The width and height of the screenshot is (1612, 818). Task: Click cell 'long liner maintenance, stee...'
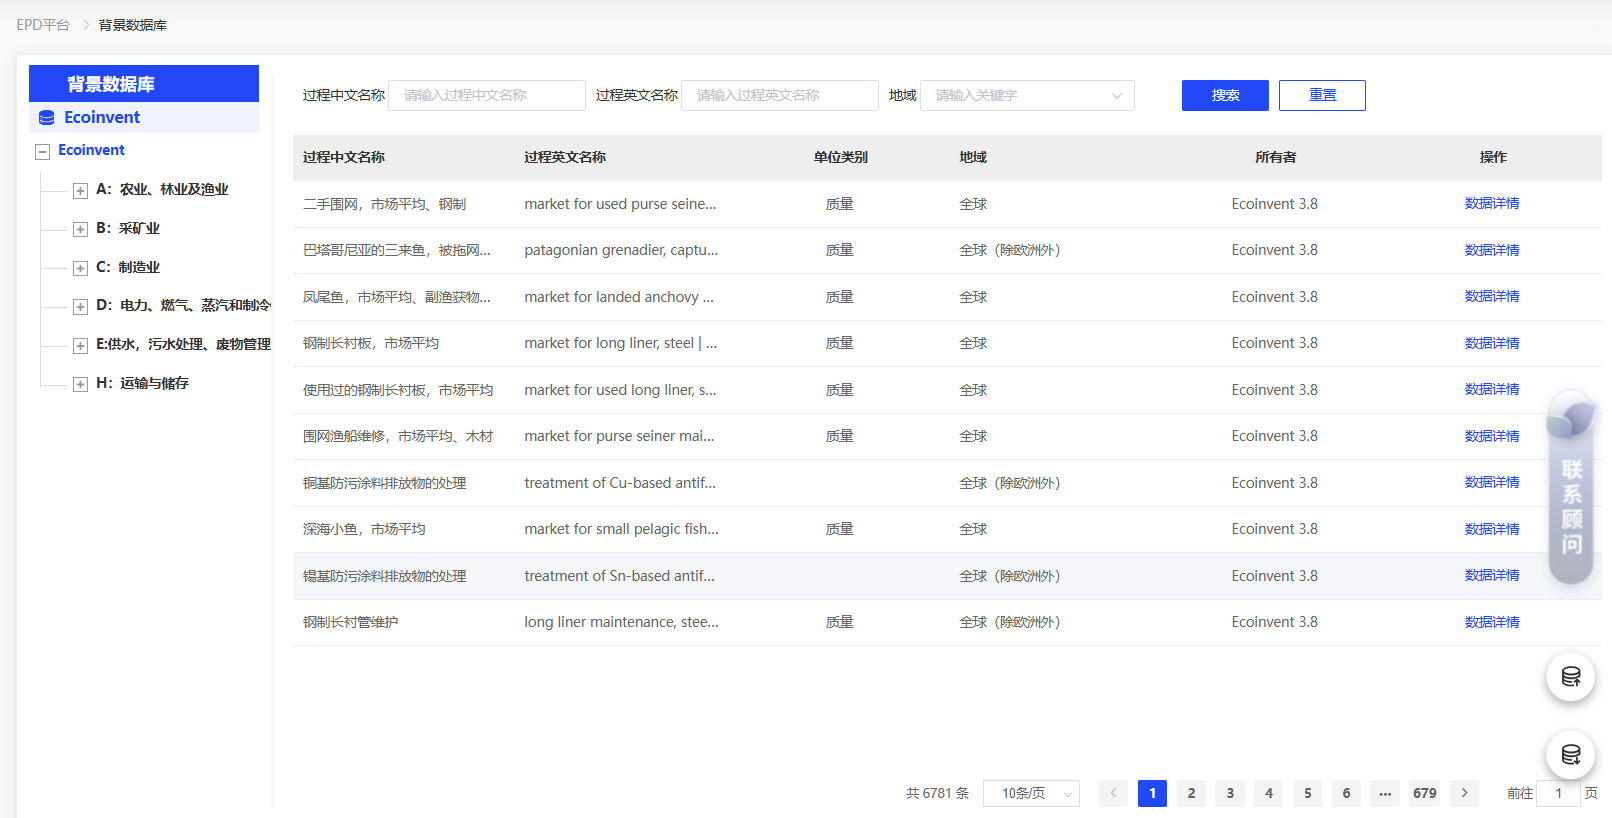621,622
